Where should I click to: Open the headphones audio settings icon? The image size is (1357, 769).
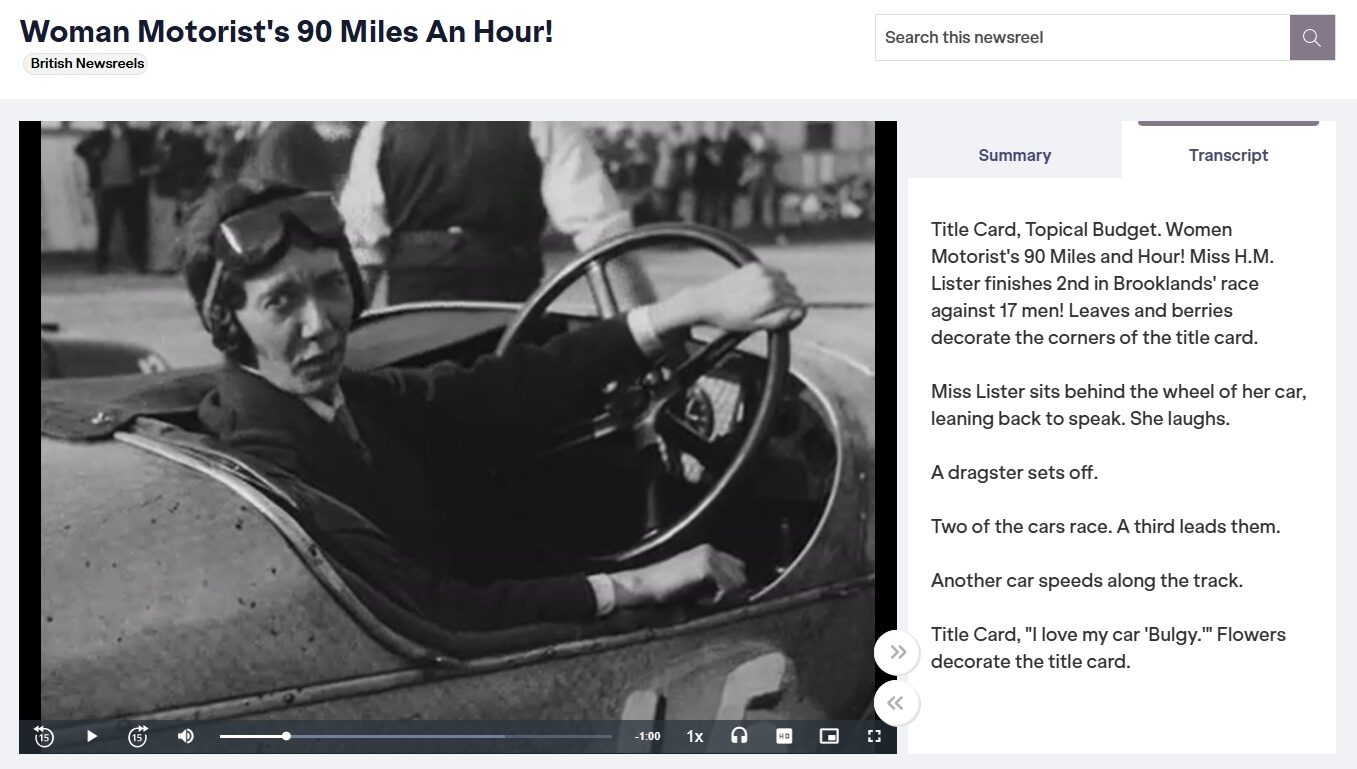(x=739, y=736)
